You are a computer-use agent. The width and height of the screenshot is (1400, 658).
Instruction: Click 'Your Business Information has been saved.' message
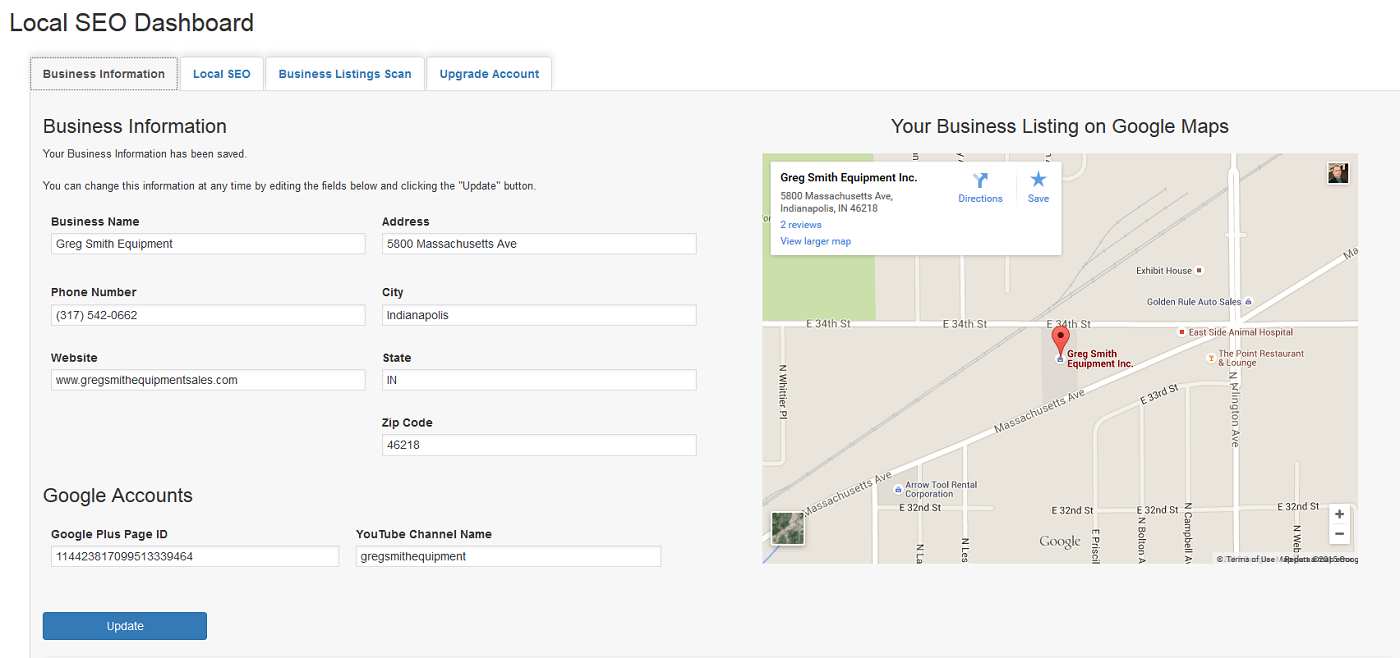[x=145, y=154]
